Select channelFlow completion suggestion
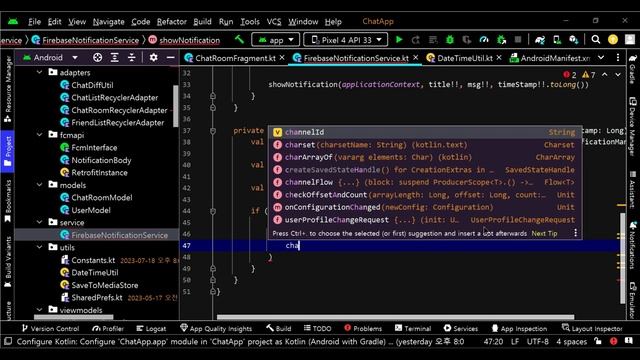The height and width of the screenshot is (360, 640). 424,182
